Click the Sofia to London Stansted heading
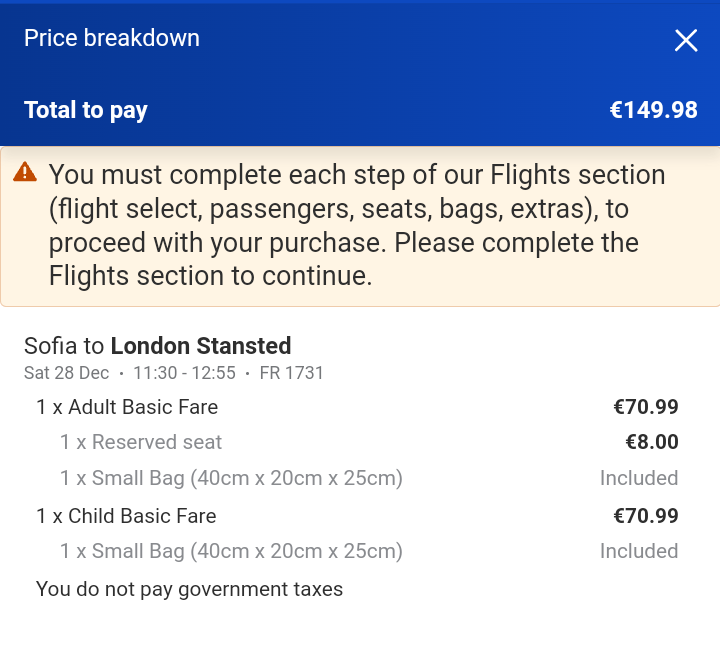Image resolution: width=720 pixels, height=668 pixels. pyautogui.click(x=157, y=346)
